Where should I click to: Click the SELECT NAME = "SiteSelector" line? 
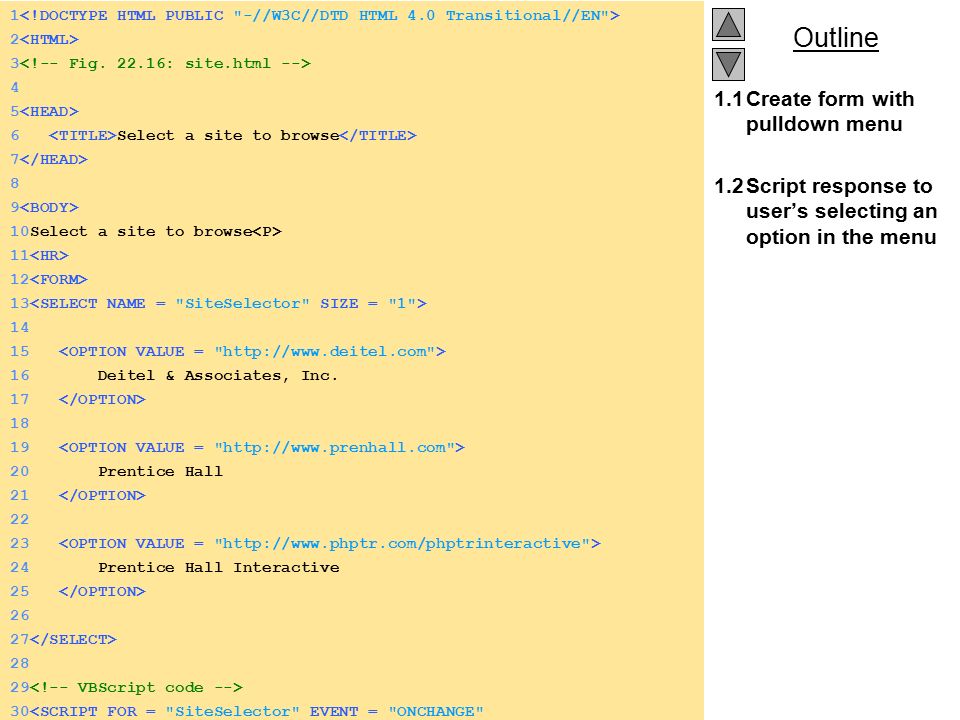pos(228,304)
